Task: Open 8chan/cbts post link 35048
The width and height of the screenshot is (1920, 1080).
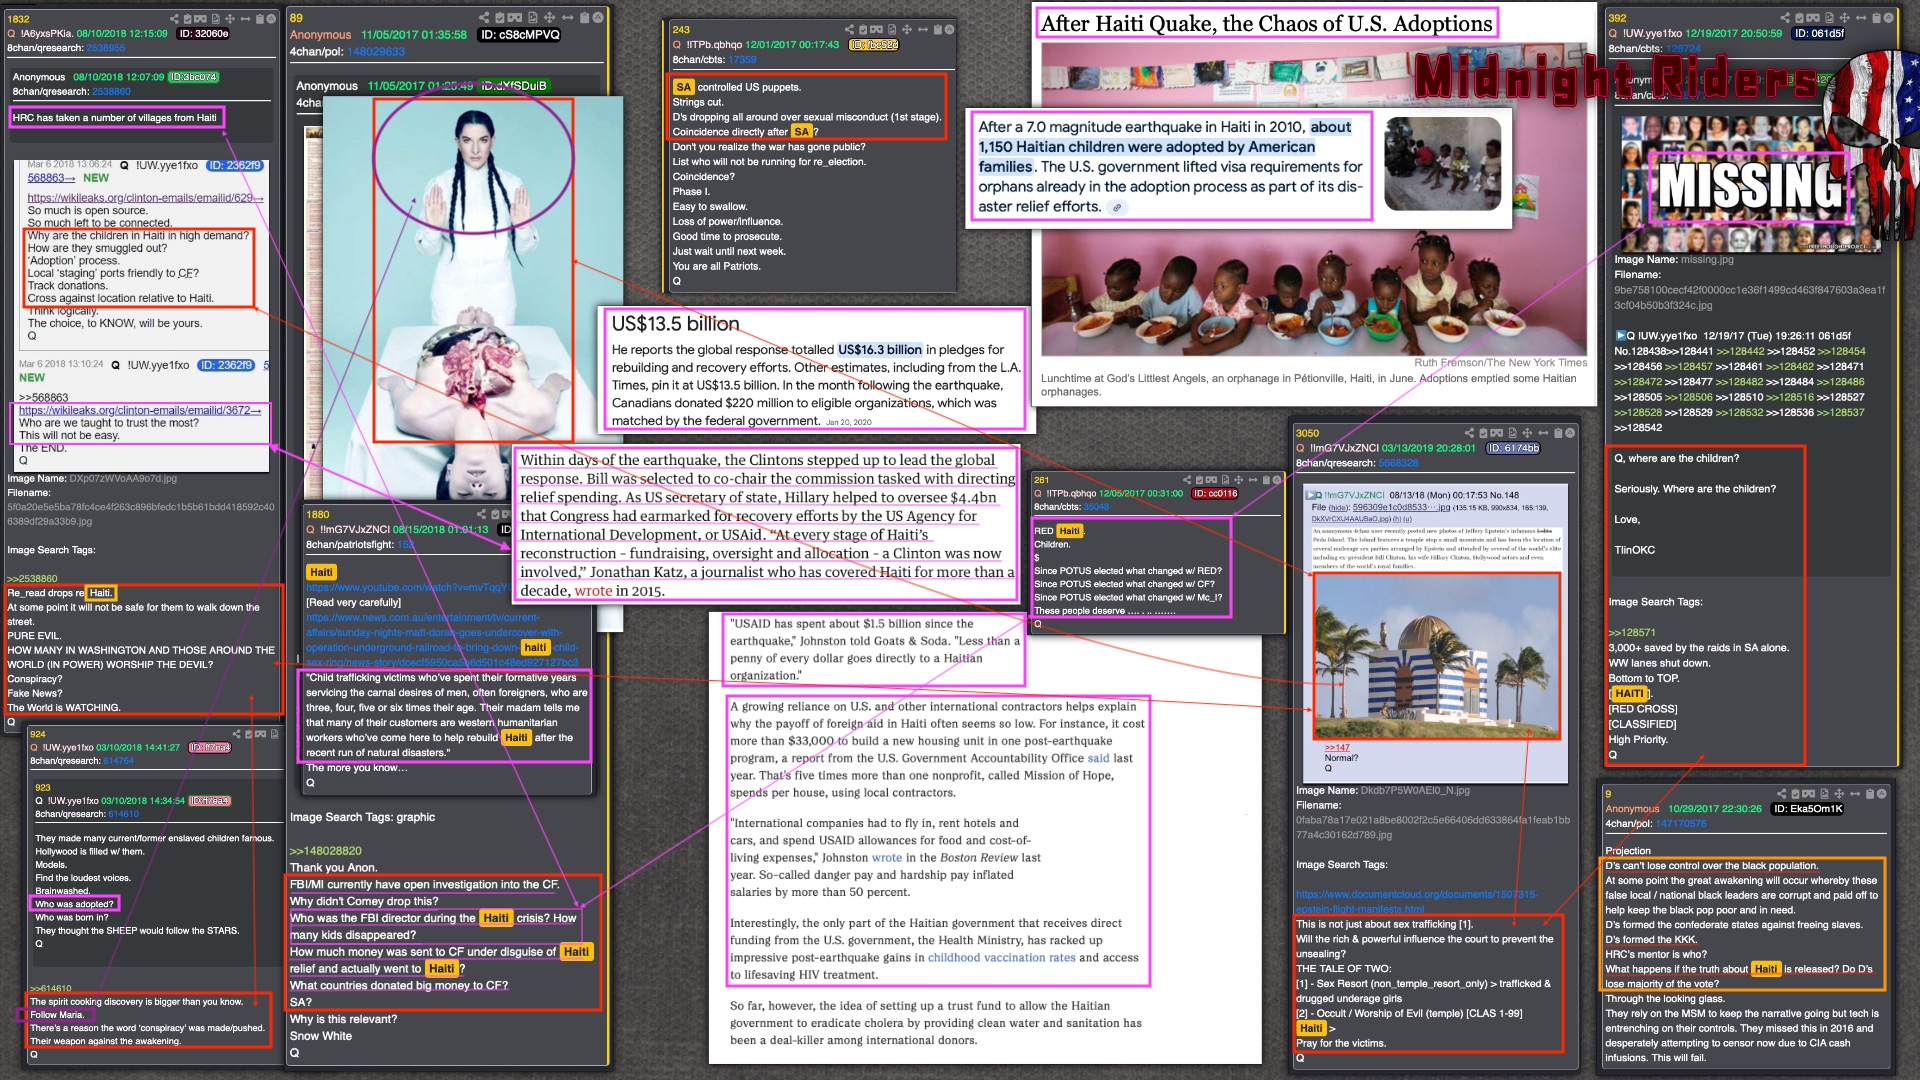Action: pos(1097,507)
